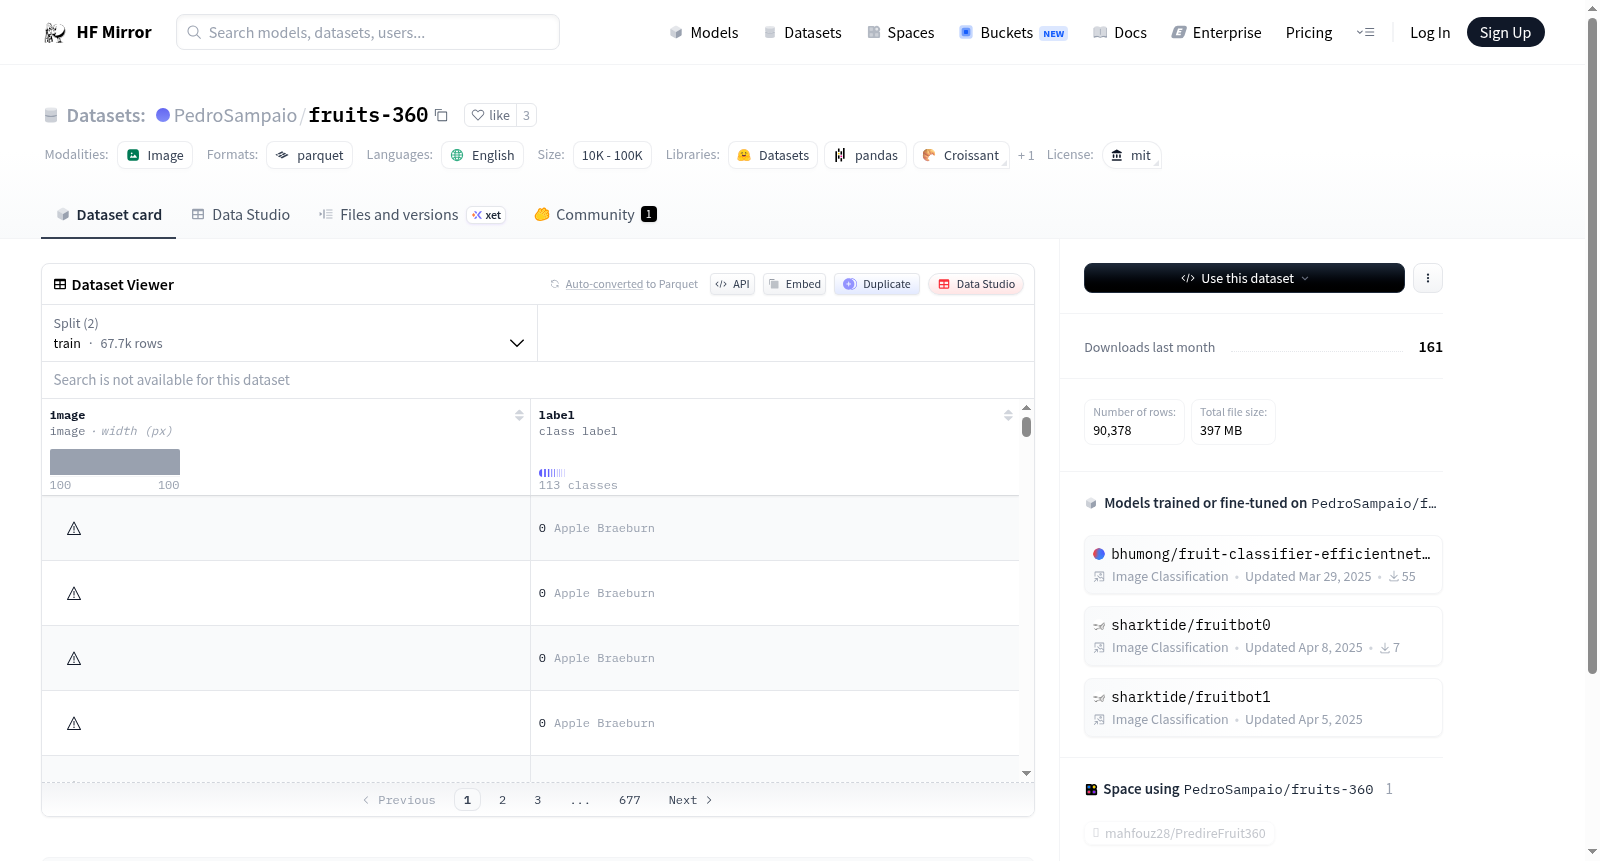
Task: Copy dataset name with the copy icon
Action: coord(441,115)
